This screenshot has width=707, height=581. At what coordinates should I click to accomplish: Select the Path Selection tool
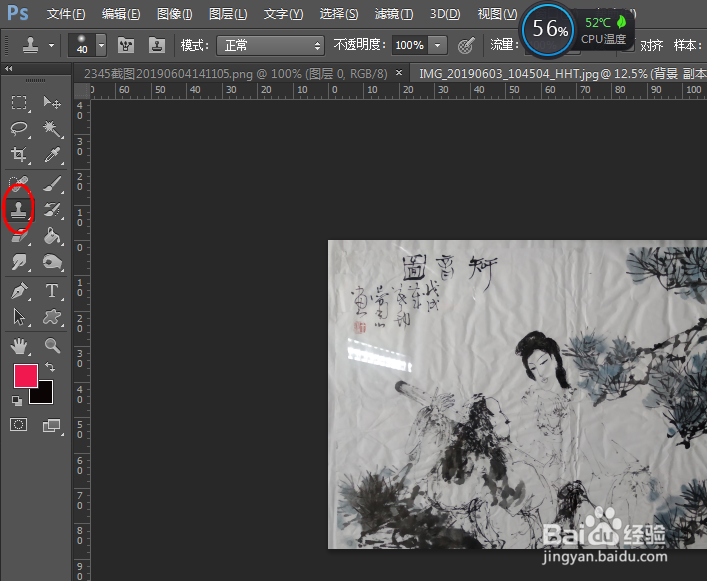click(19, 317)
